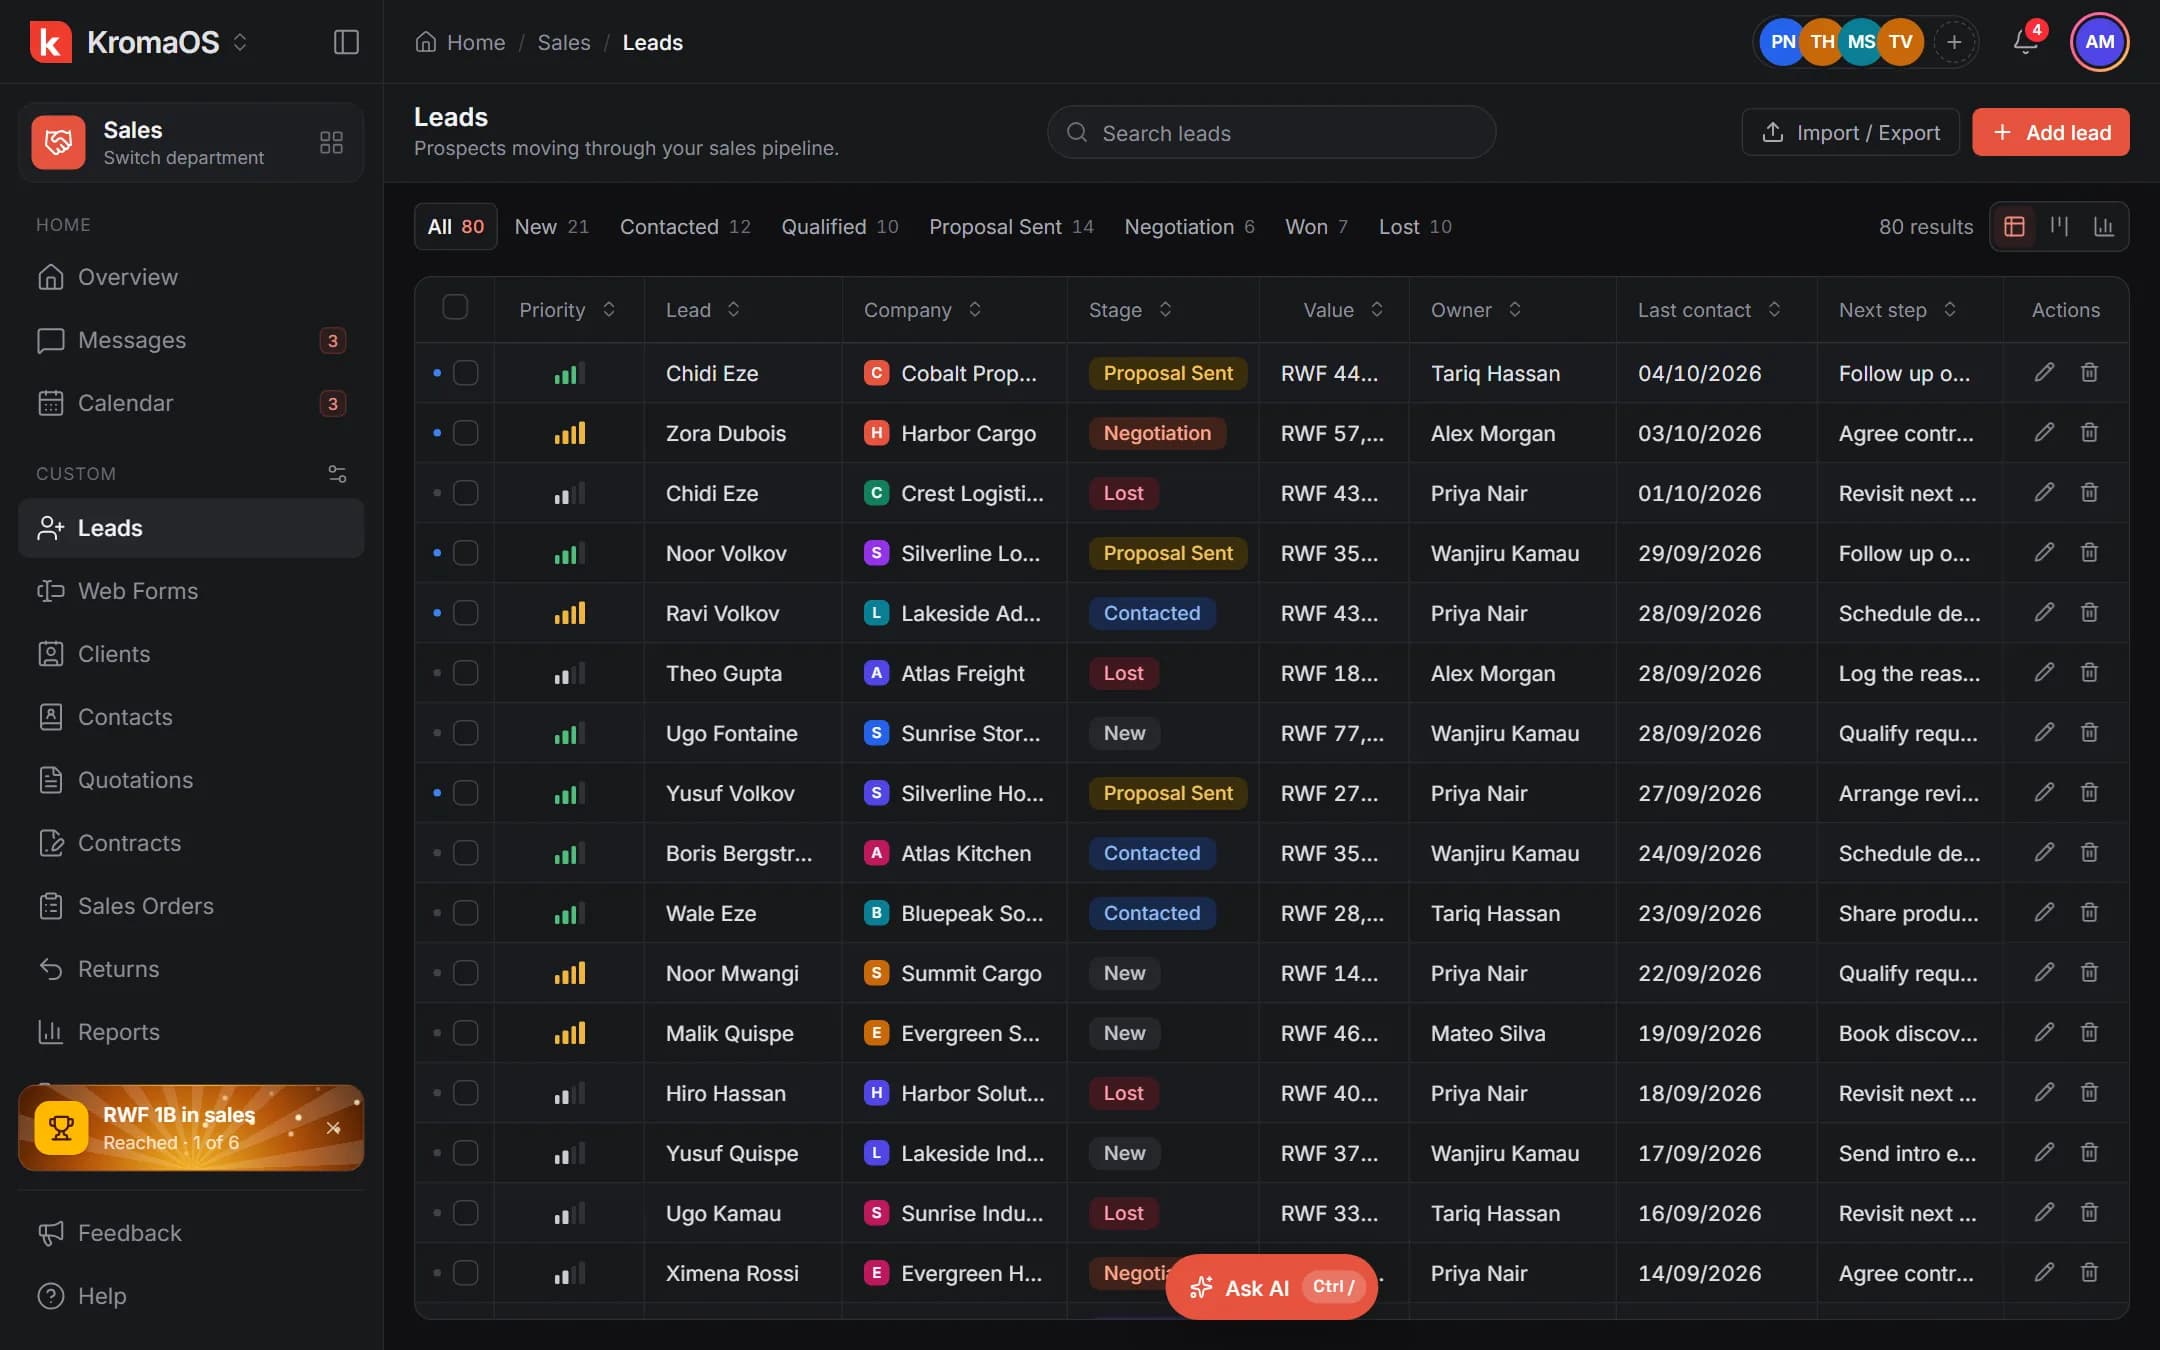Delete the Ugo Kamau lead row
The height and width of the screenshot is (1350, 2160).
point(2089,1213)
